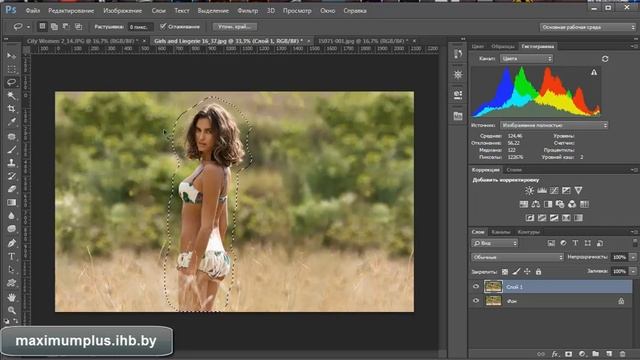Click the opacity value field
Screen dimensions: 640x360
pos(619,257)
